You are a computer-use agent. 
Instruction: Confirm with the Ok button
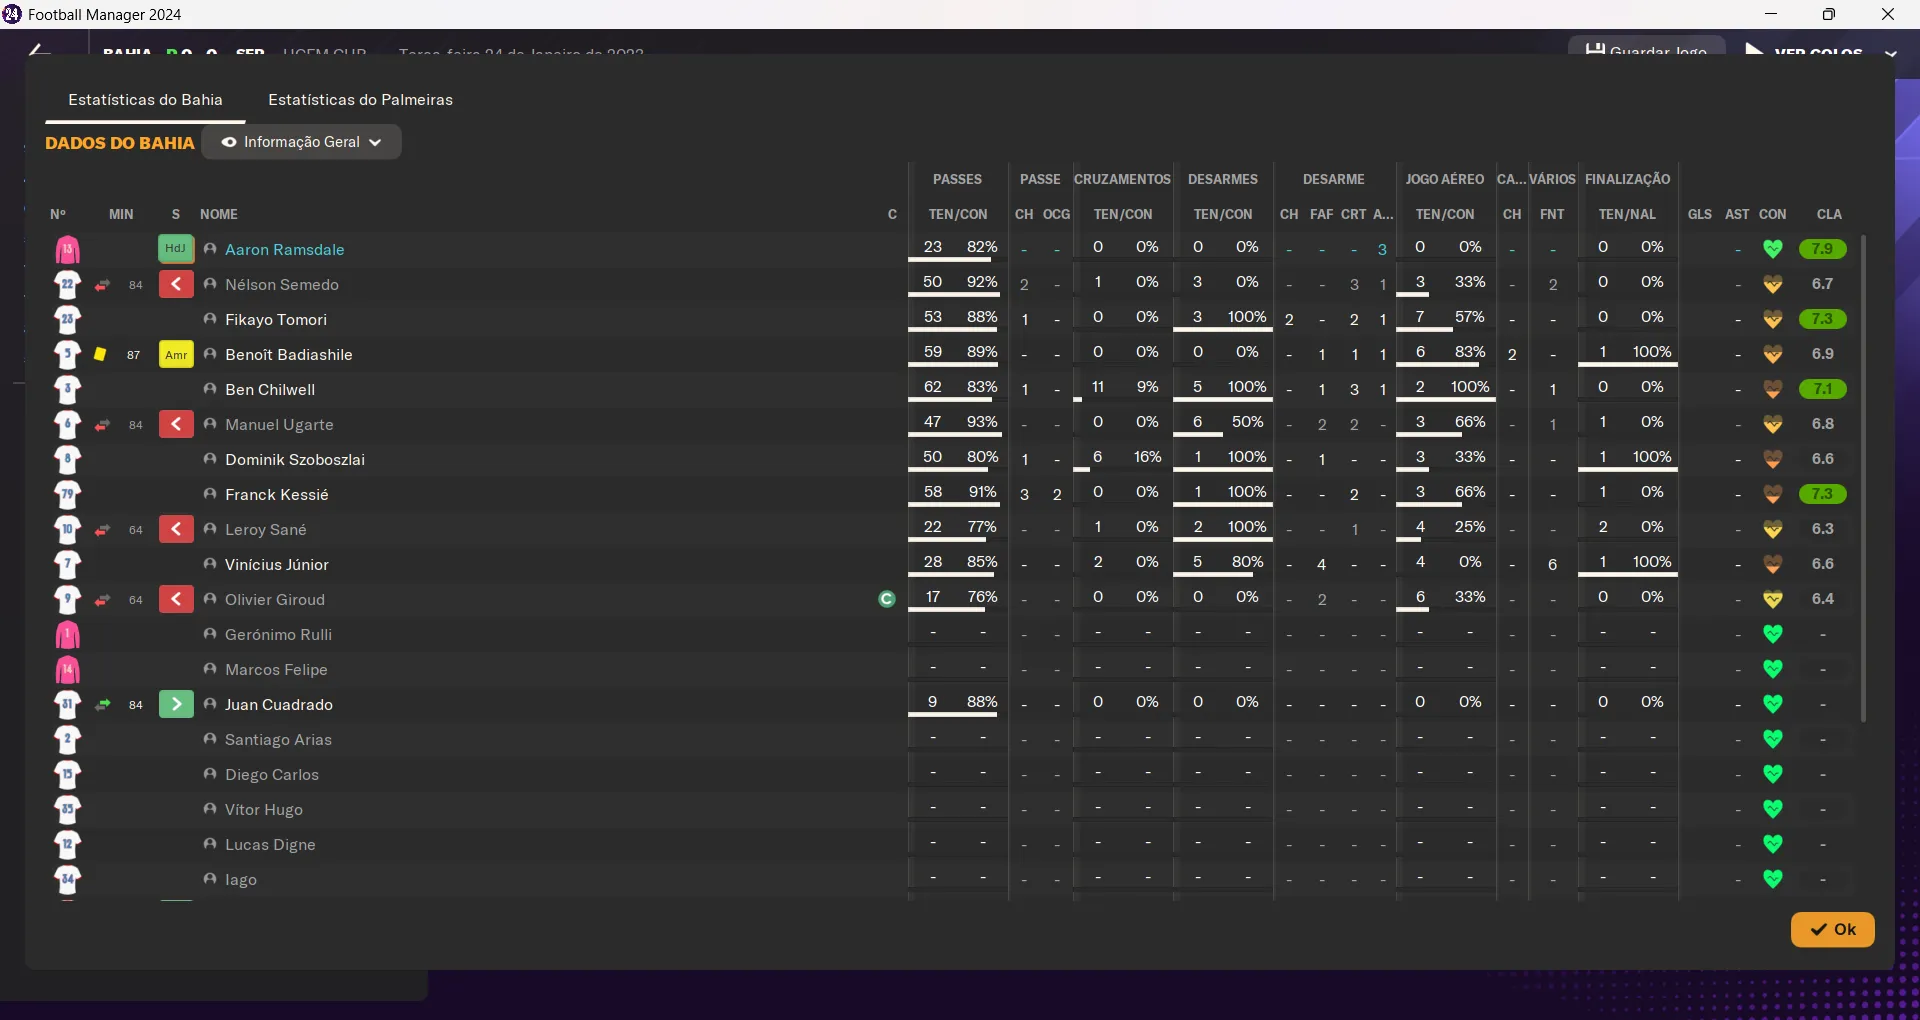pyautogui.click(x=1832, y=929)
